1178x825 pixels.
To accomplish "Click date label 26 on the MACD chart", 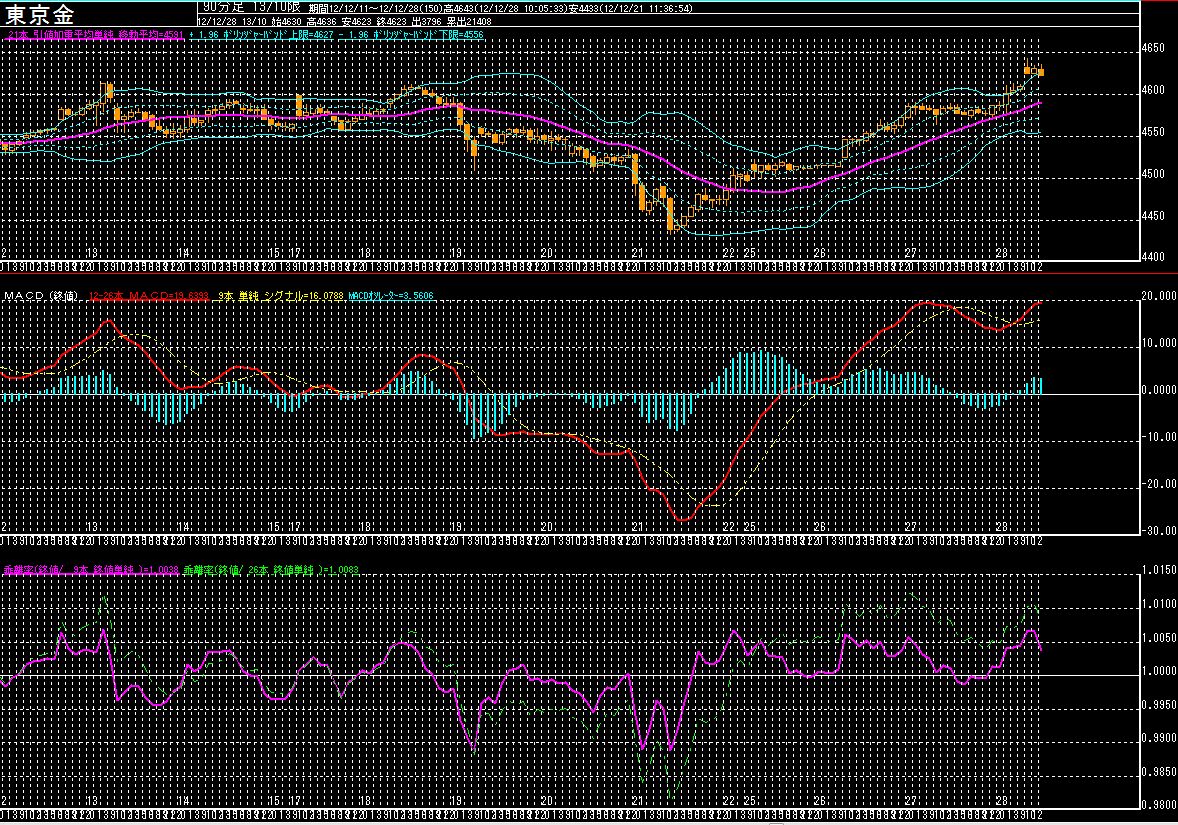I will [x=819, y=527].
